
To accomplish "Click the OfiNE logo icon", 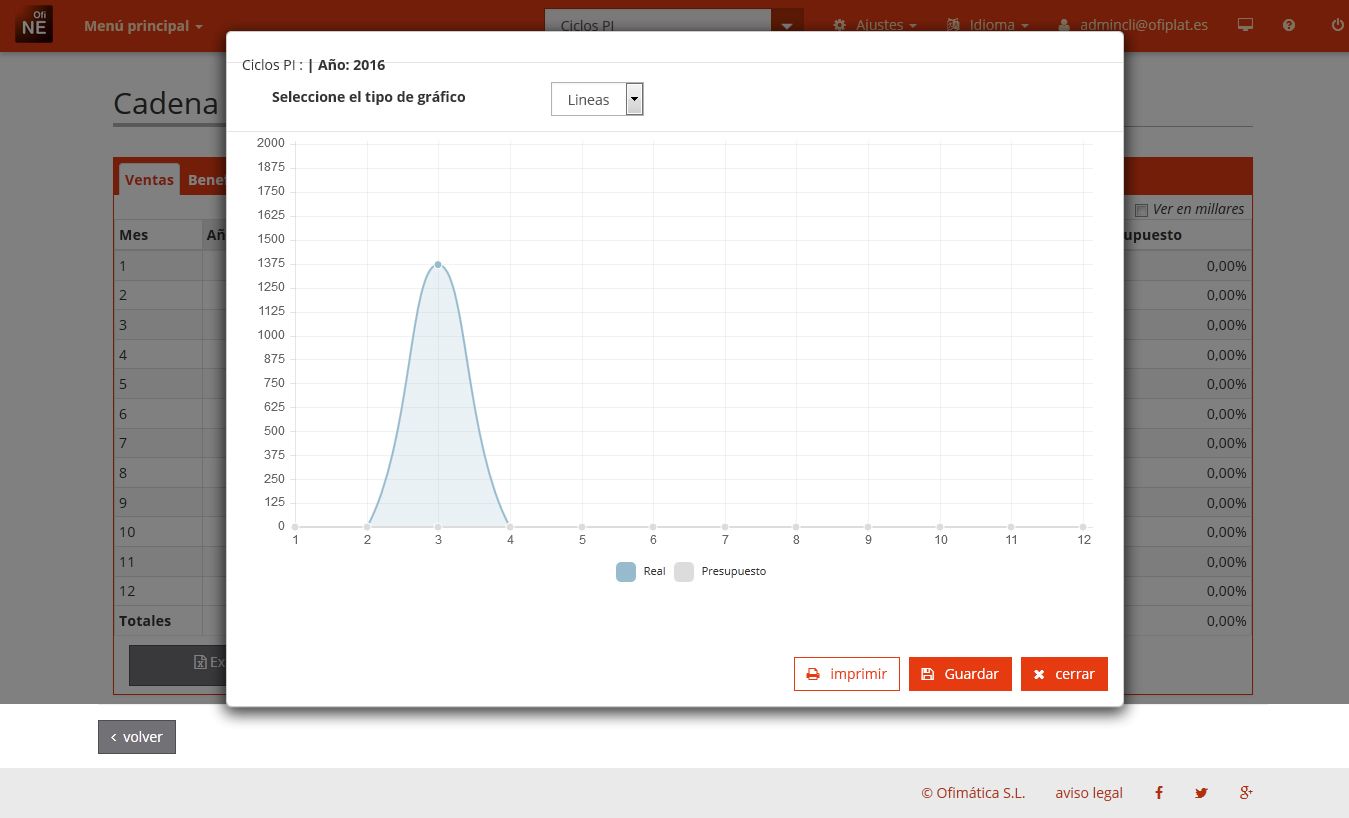I will tap(34, 23).
